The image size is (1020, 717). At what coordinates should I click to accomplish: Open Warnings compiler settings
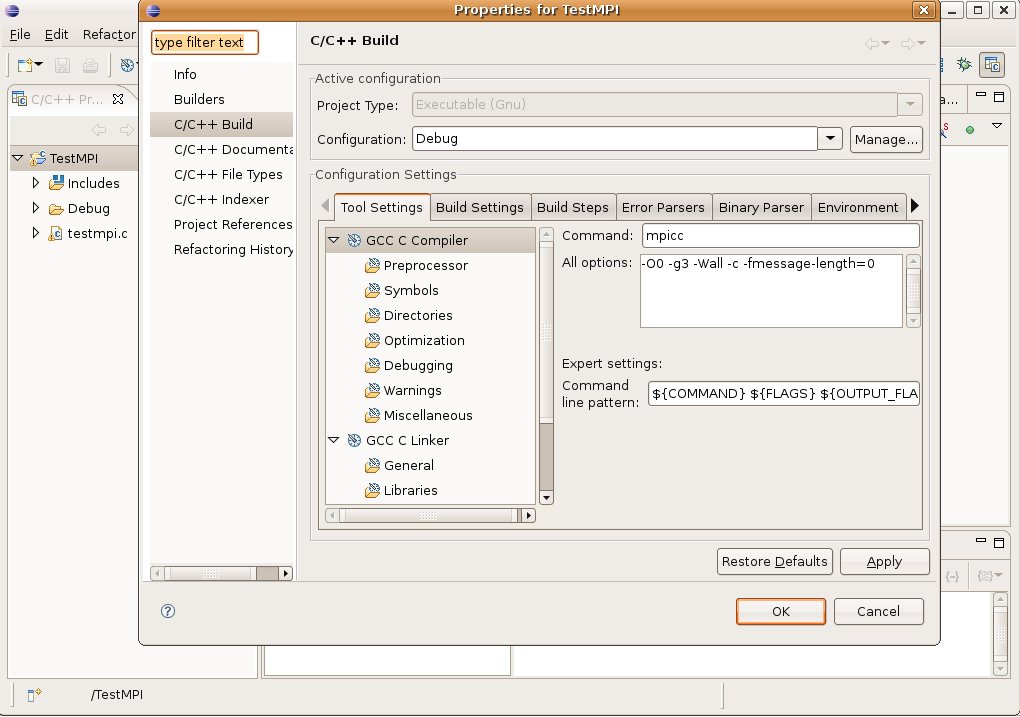click(x=412, y=390)
